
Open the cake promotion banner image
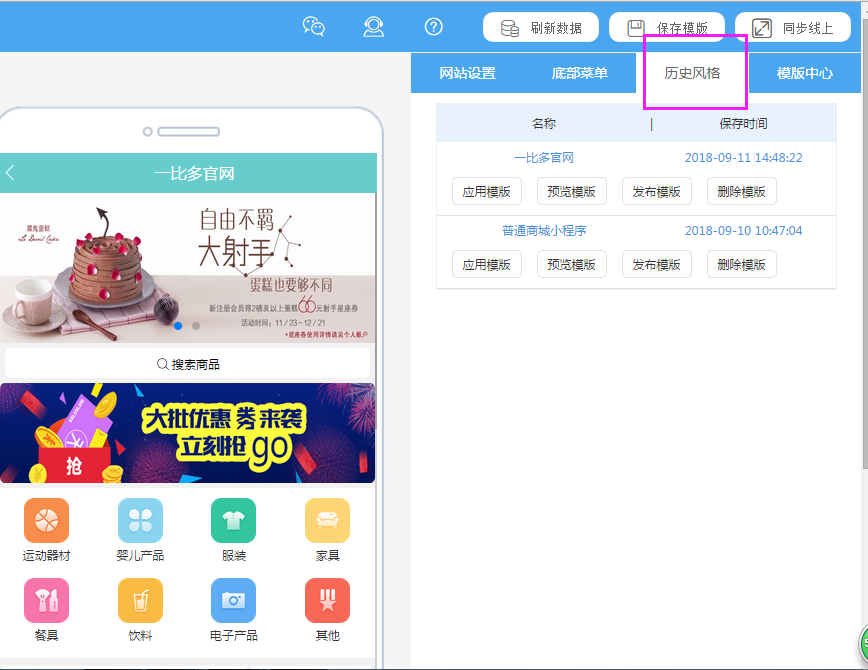pos(188,268)
